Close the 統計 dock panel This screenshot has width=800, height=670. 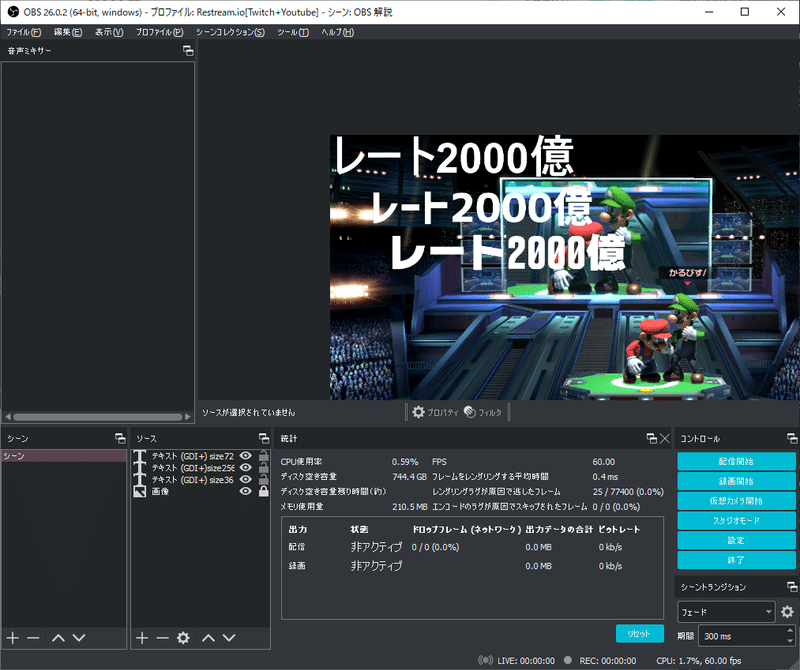pyautogui.click(x=665, y=438)
